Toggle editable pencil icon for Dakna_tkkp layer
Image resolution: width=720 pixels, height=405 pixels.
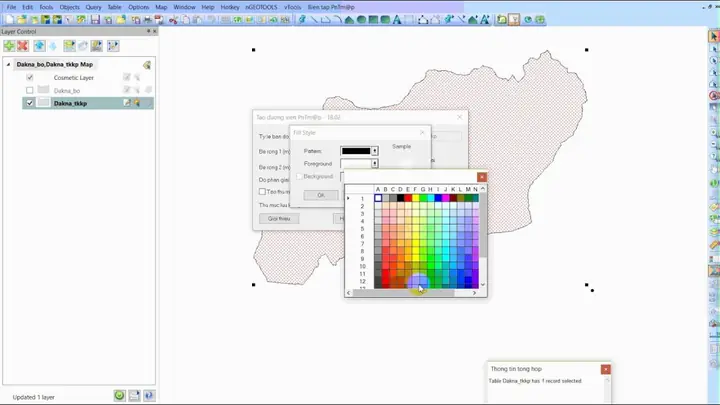(x=127, y=103)
